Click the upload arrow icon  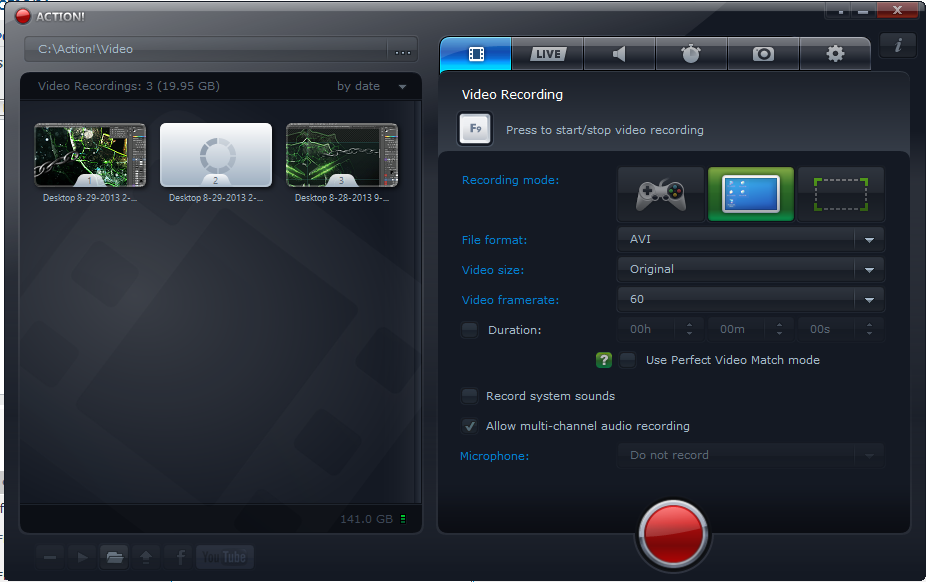pos(146,557)
